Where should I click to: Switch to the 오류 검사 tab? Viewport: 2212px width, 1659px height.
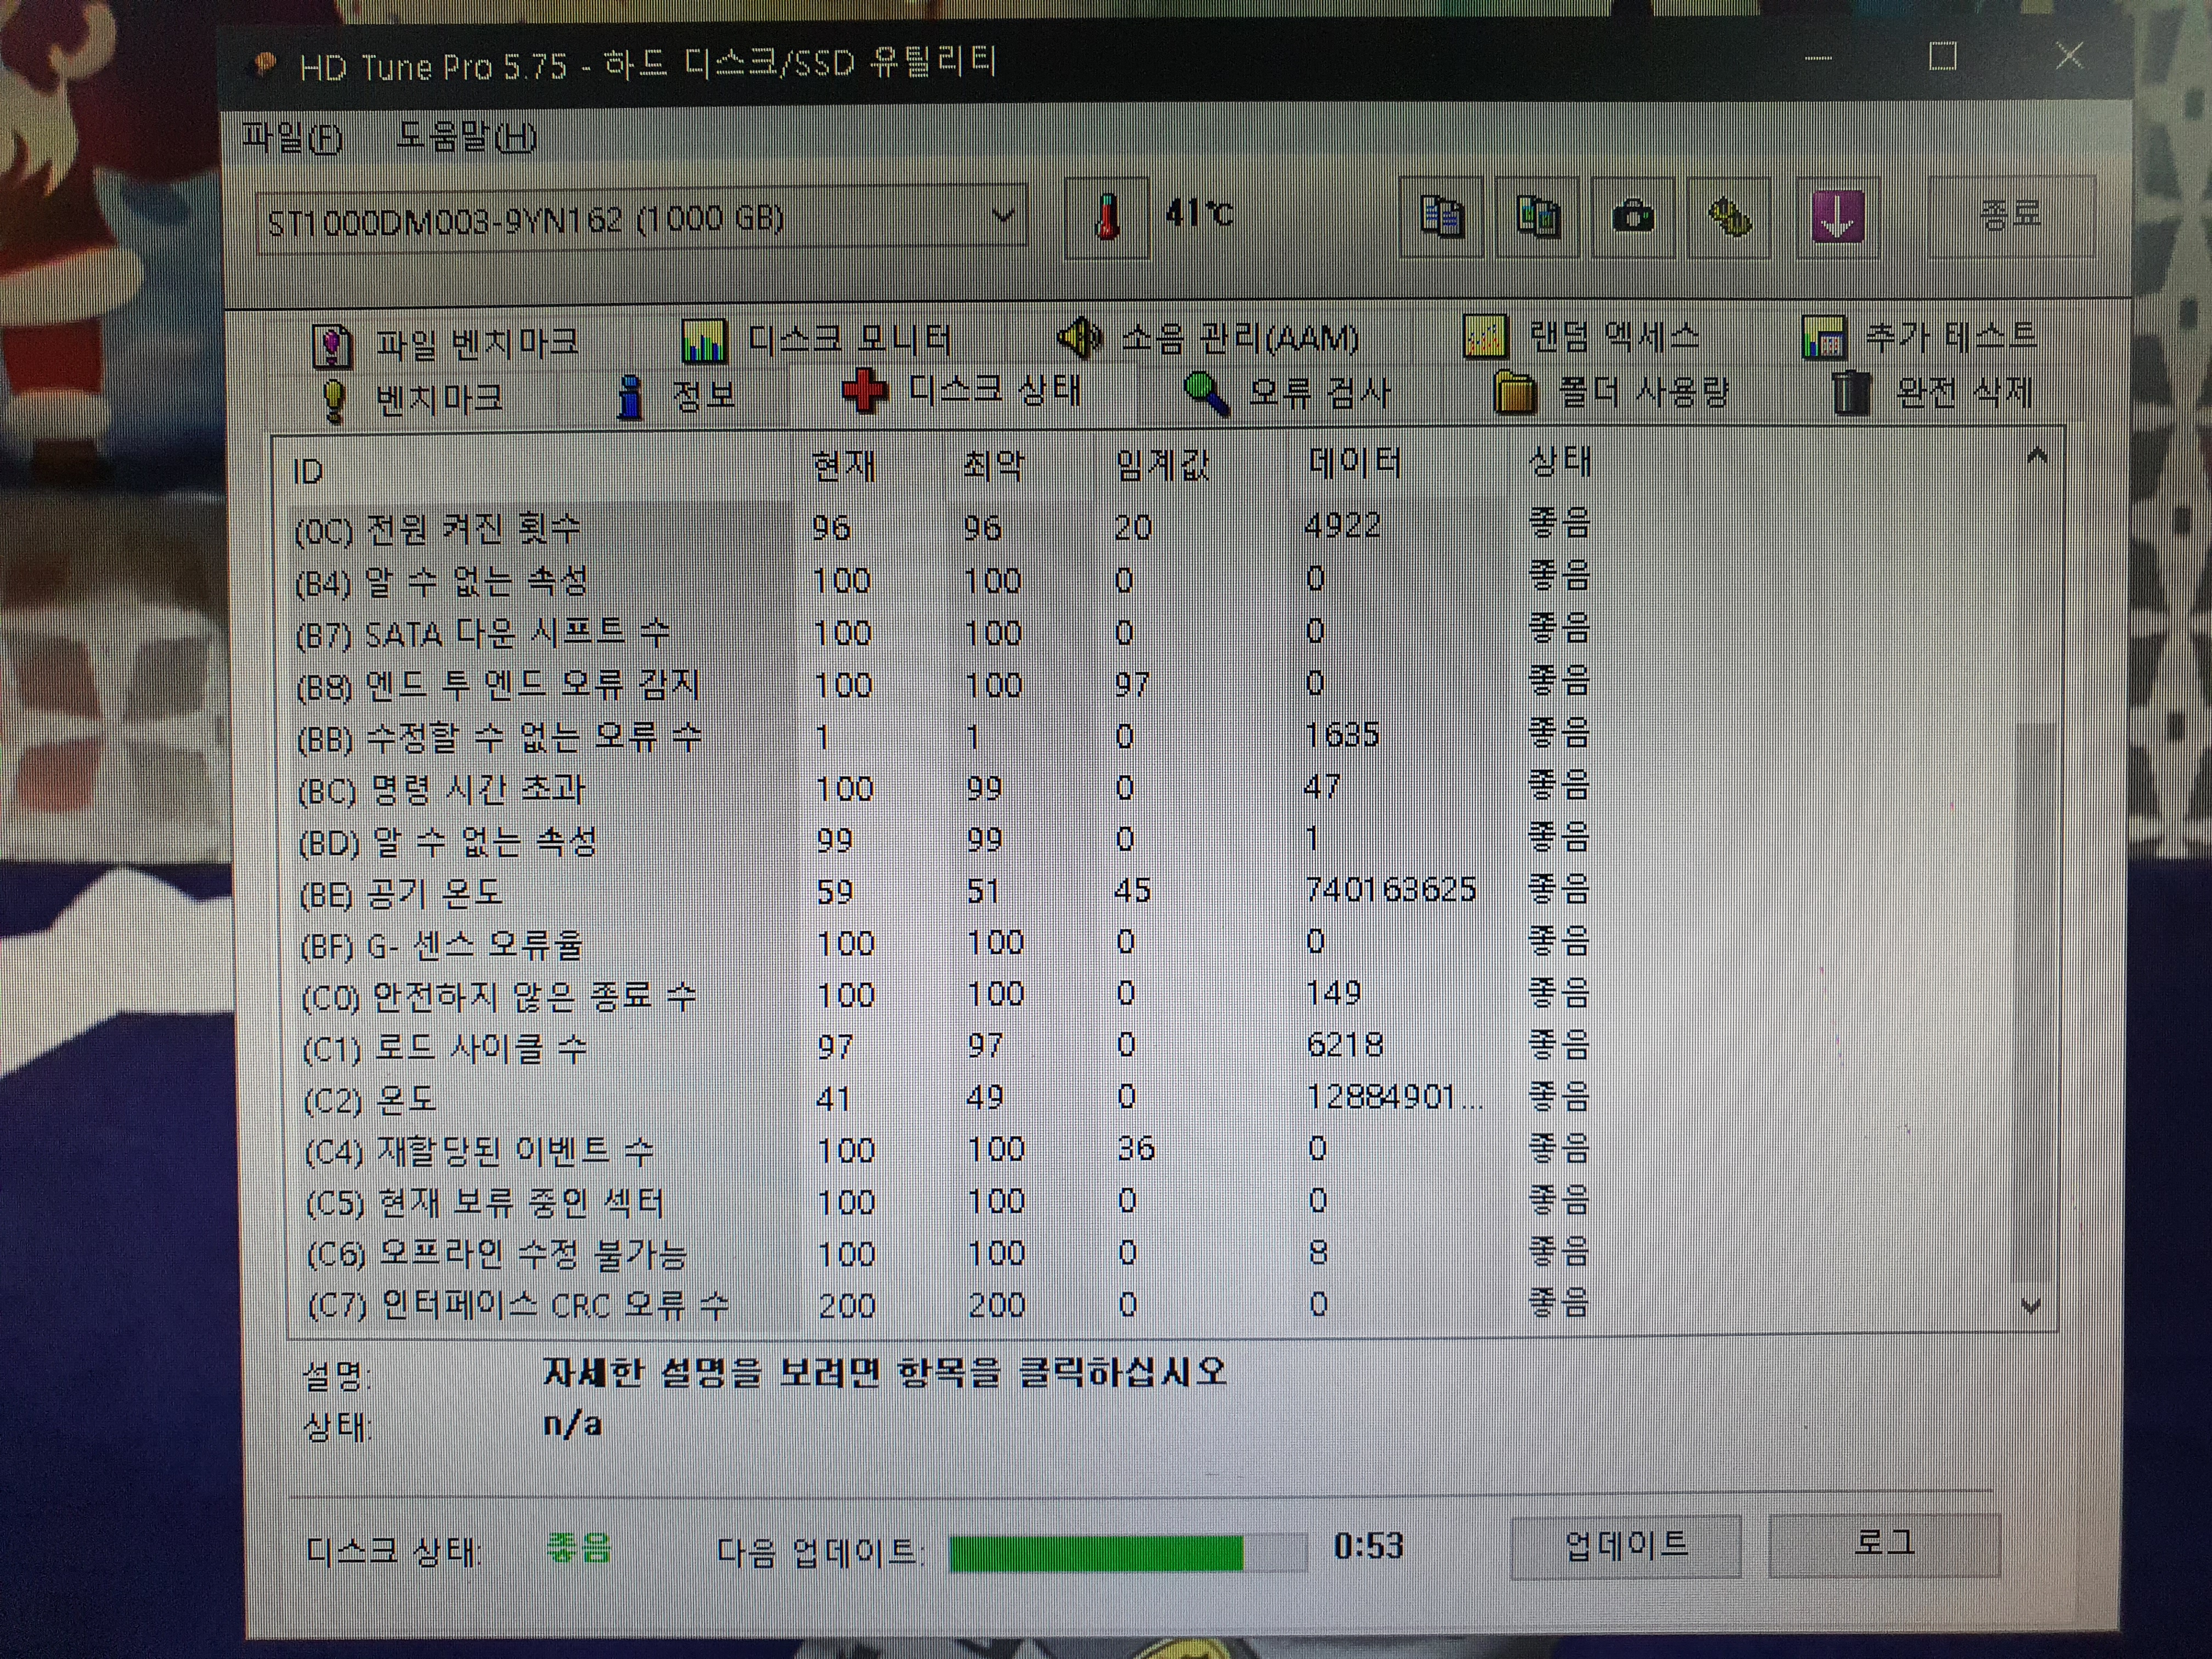coord(1288,393)
